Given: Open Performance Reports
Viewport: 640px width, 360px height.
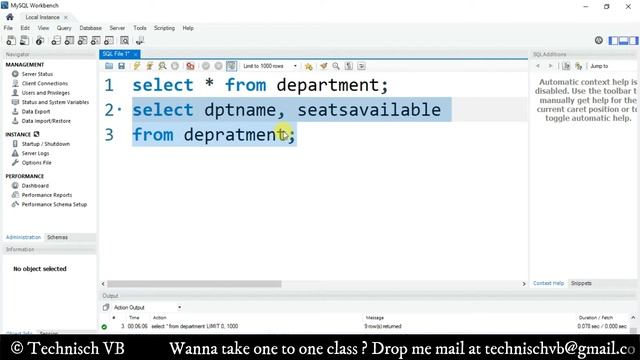Looking at the screenshot, I should pos(47,195).
